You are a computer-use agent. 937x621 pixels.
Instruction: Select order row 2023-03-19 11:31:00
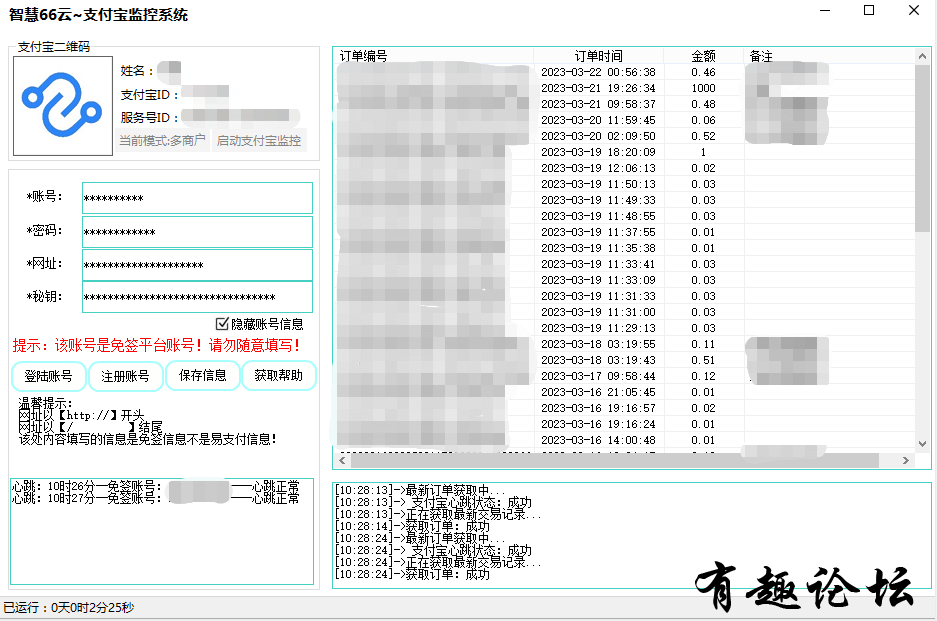pos(624,312)
